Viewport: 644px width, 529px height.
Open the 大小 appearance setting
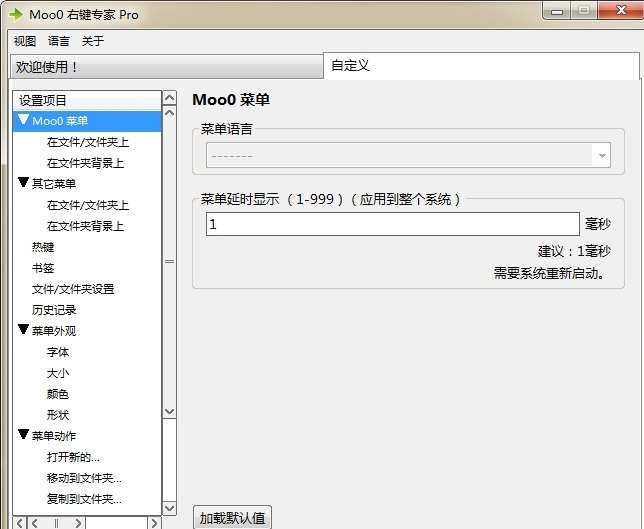click(x=58, y=373)
